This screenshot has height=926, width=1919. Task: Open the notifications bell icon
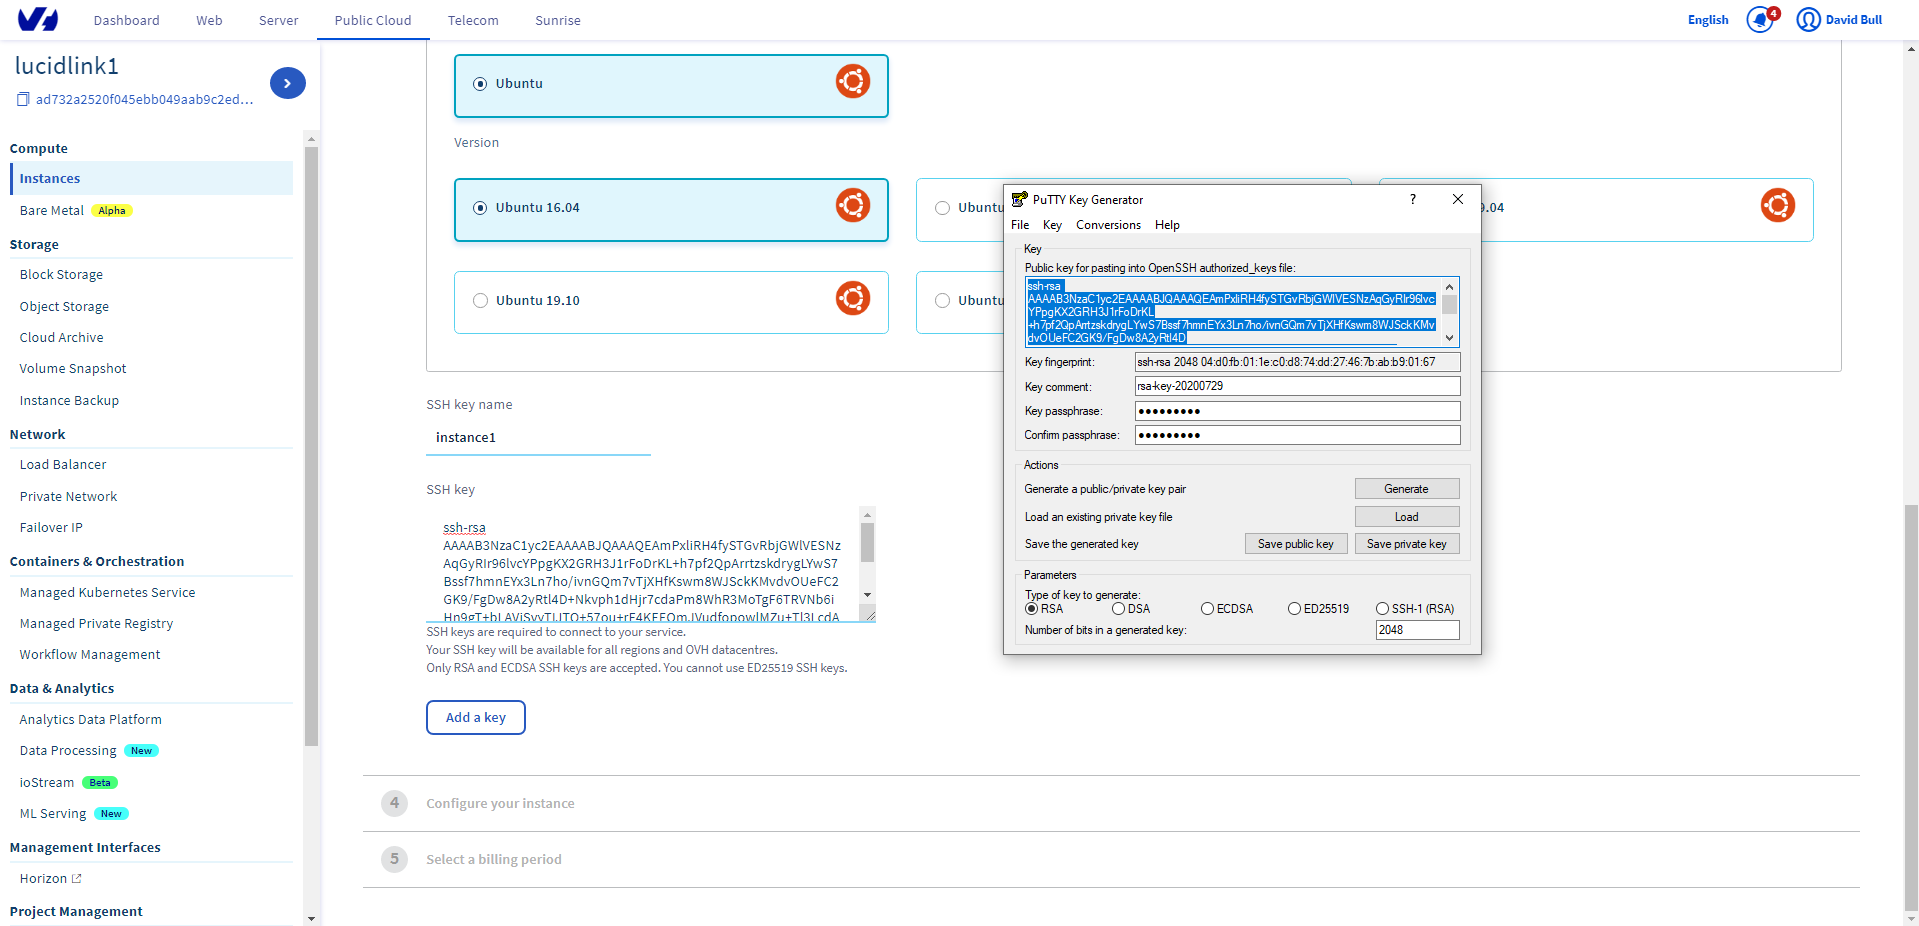[1759, 20]
